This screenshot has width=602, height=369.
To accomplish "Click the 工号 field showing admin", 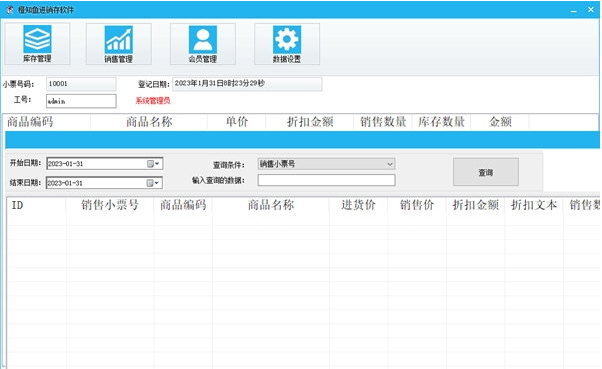I will coord(81,101).
